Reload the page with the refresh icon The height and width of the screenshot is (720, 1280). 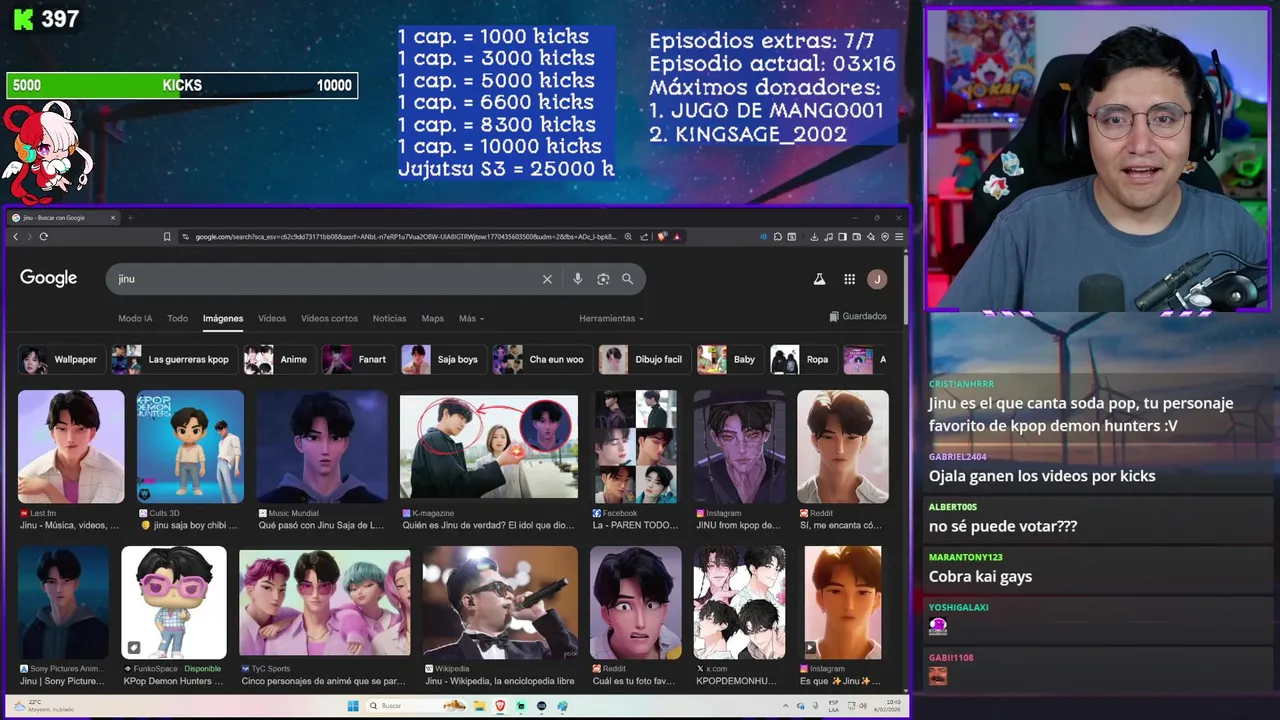tap(44, 237)
